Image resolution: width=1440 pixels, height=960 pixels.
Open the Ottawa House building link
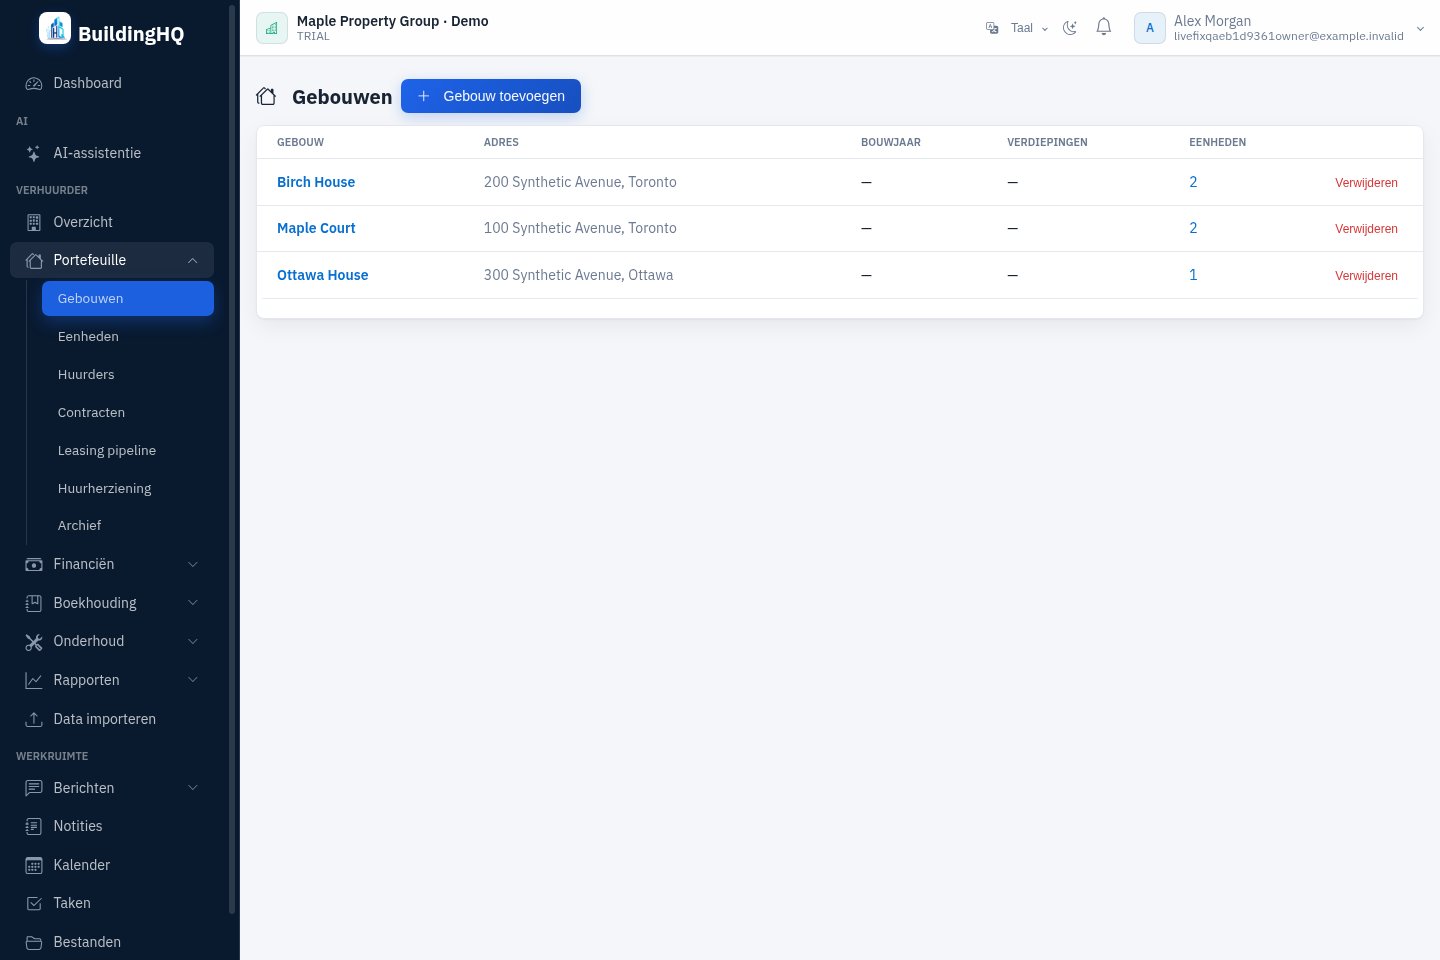pyautogui.click(x=322, y=275)
